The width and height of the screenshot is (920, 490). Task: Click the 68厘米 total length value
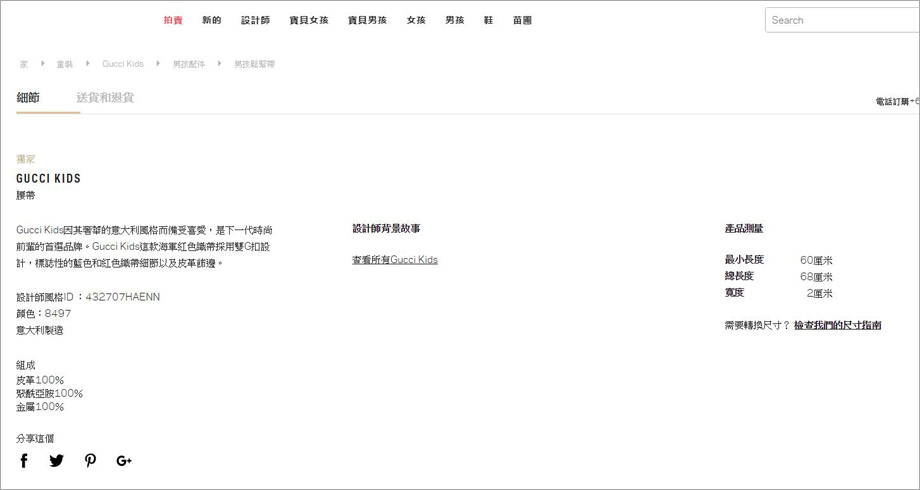pos(816,276)
